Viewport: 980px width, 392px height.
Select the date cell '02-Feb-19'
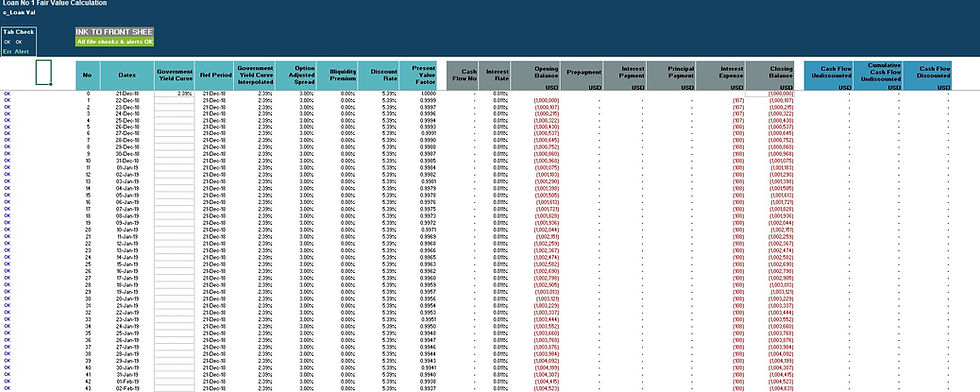point(127,388)
